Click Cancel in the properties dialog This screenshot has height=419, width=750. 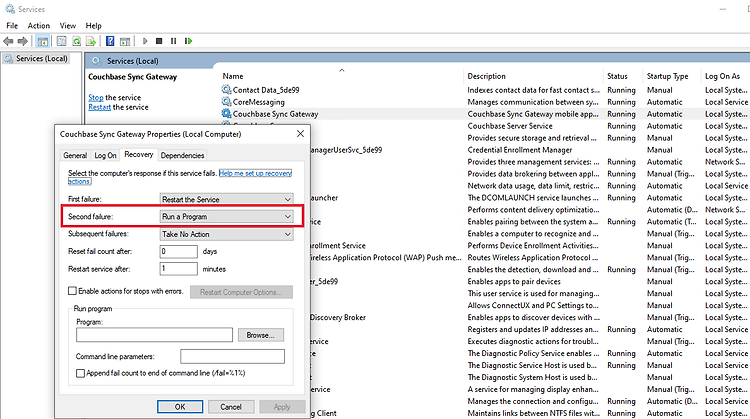click(x=231, y=407)
